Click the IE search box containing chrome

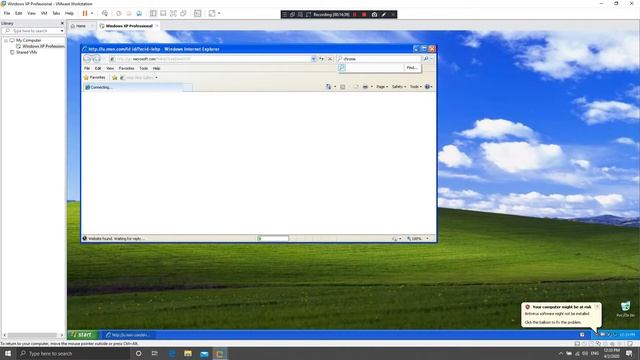[x=380, y=59]
